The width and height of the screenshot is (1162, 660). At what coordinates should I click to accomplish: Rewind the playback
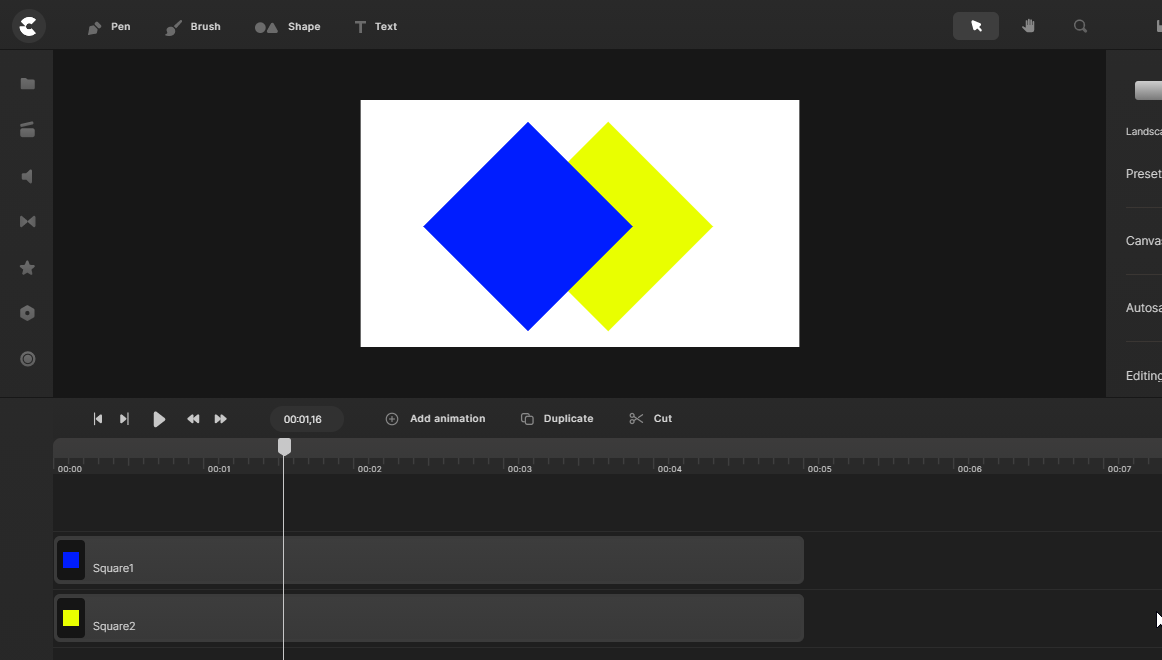pos(193,419)
